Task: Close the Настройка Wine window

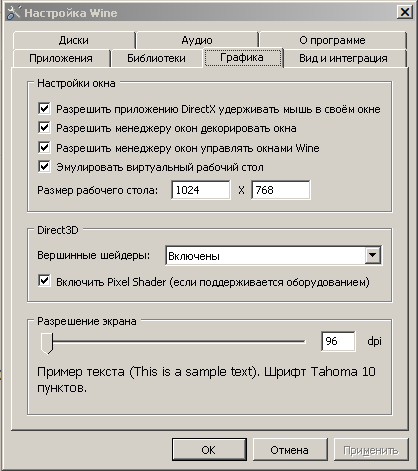Action: coord(405,12)
